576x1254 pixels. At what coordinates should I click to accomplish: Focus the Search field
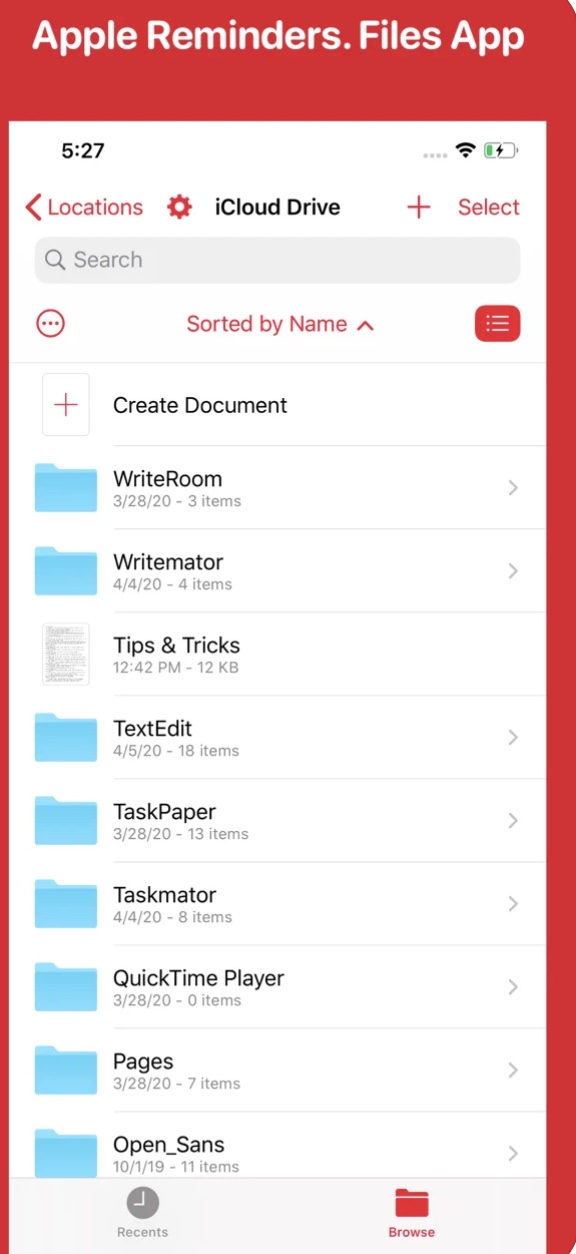[277, 260]
